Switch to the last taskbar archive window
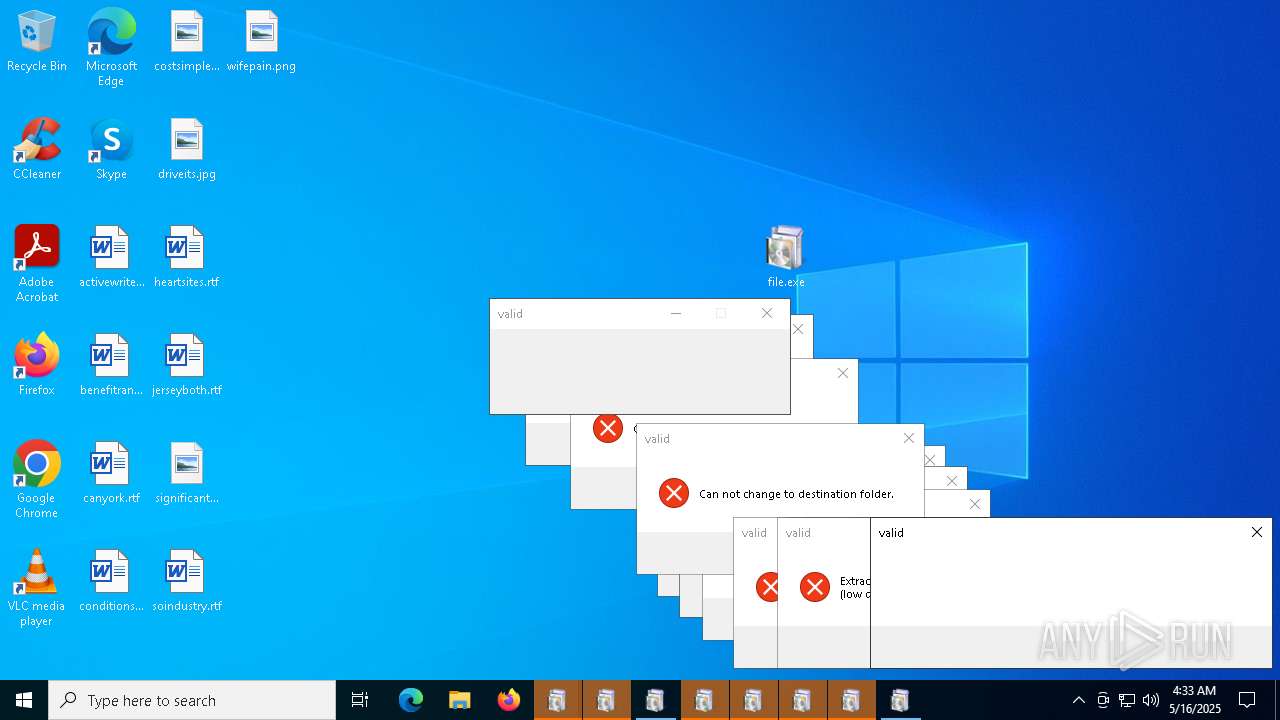This screenshot has width=1280, height=720. pyautogui.click(x=900, y=700)
